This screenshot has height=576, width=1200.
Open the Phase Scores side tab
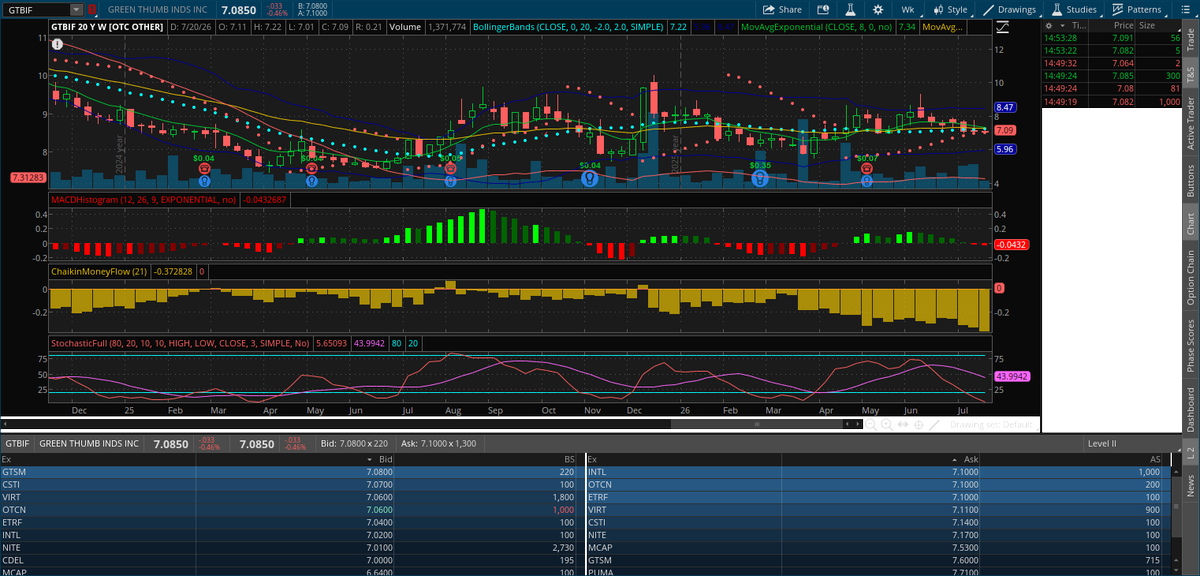[x=1190, y=345]
